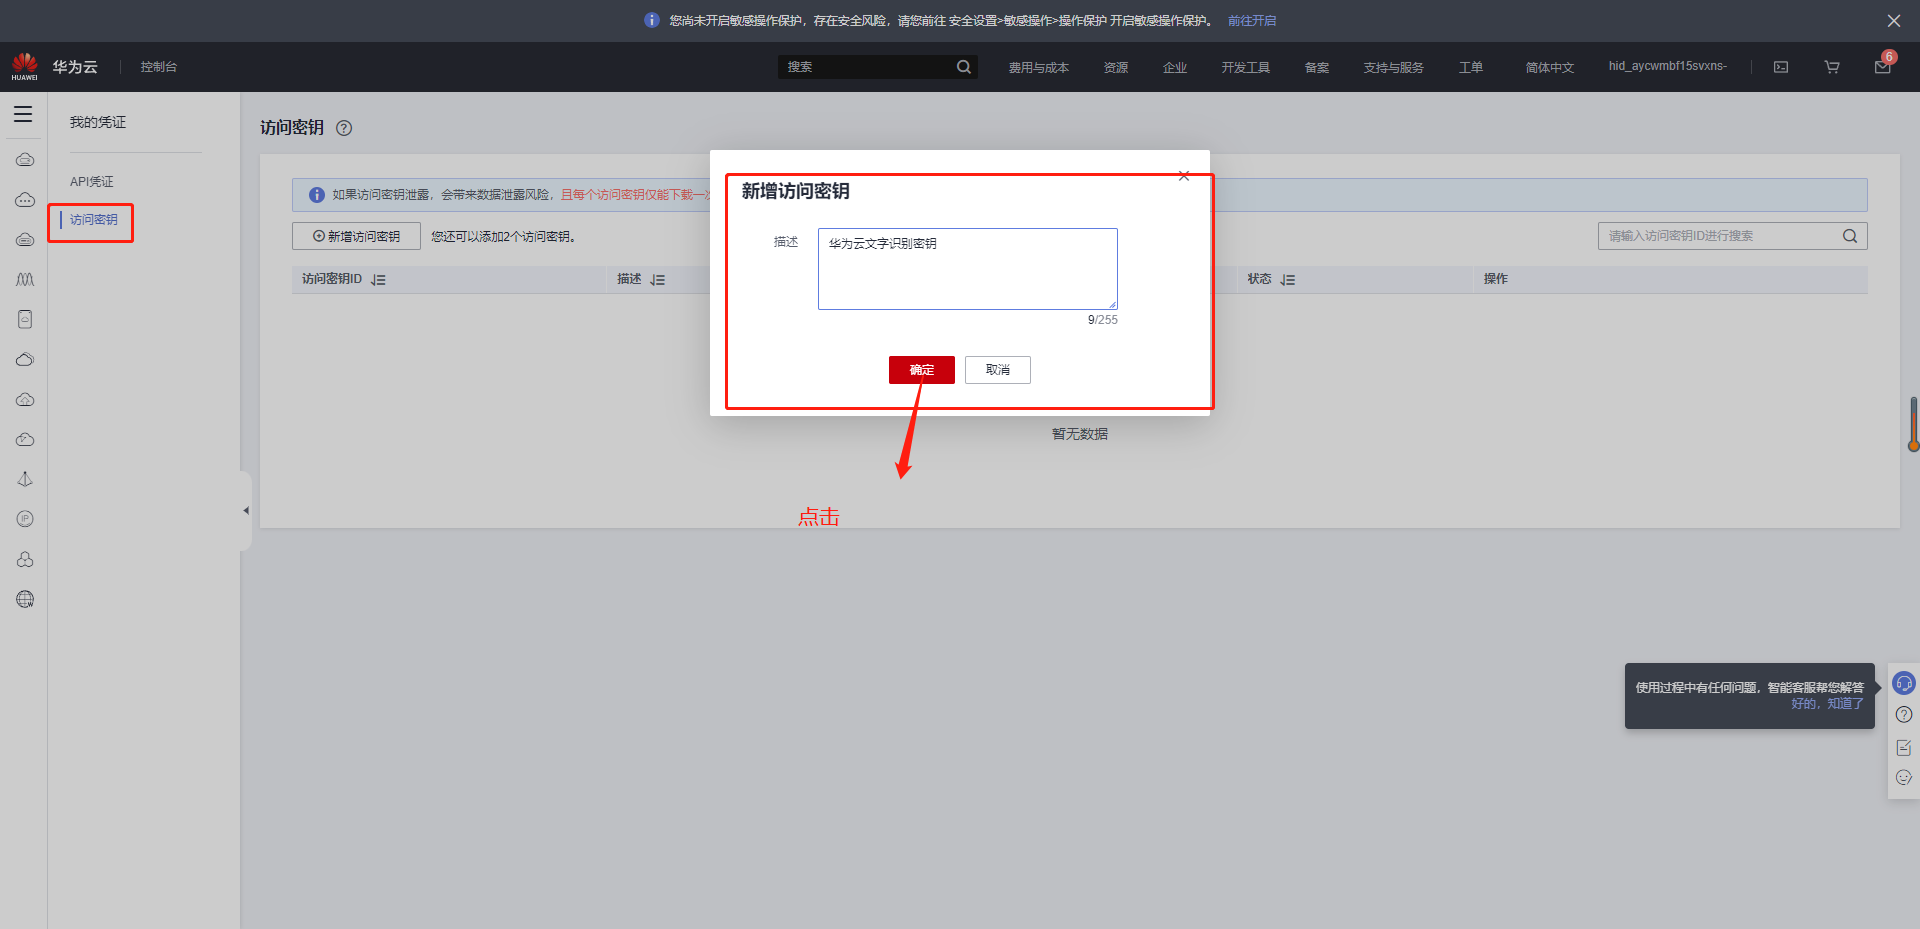Collapse the left navigation panel arrow
Viewport: 1920px width, 929px height.
246,511
